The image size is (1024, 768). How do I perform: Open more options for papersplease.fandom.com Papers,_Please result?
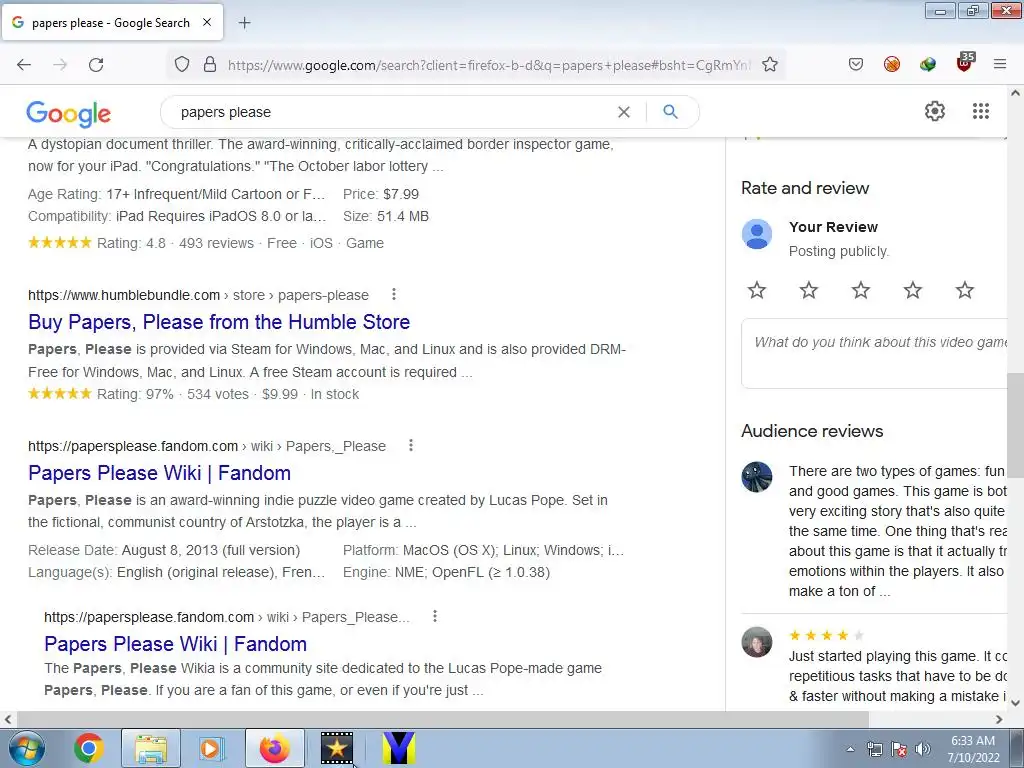click(411, 445)
